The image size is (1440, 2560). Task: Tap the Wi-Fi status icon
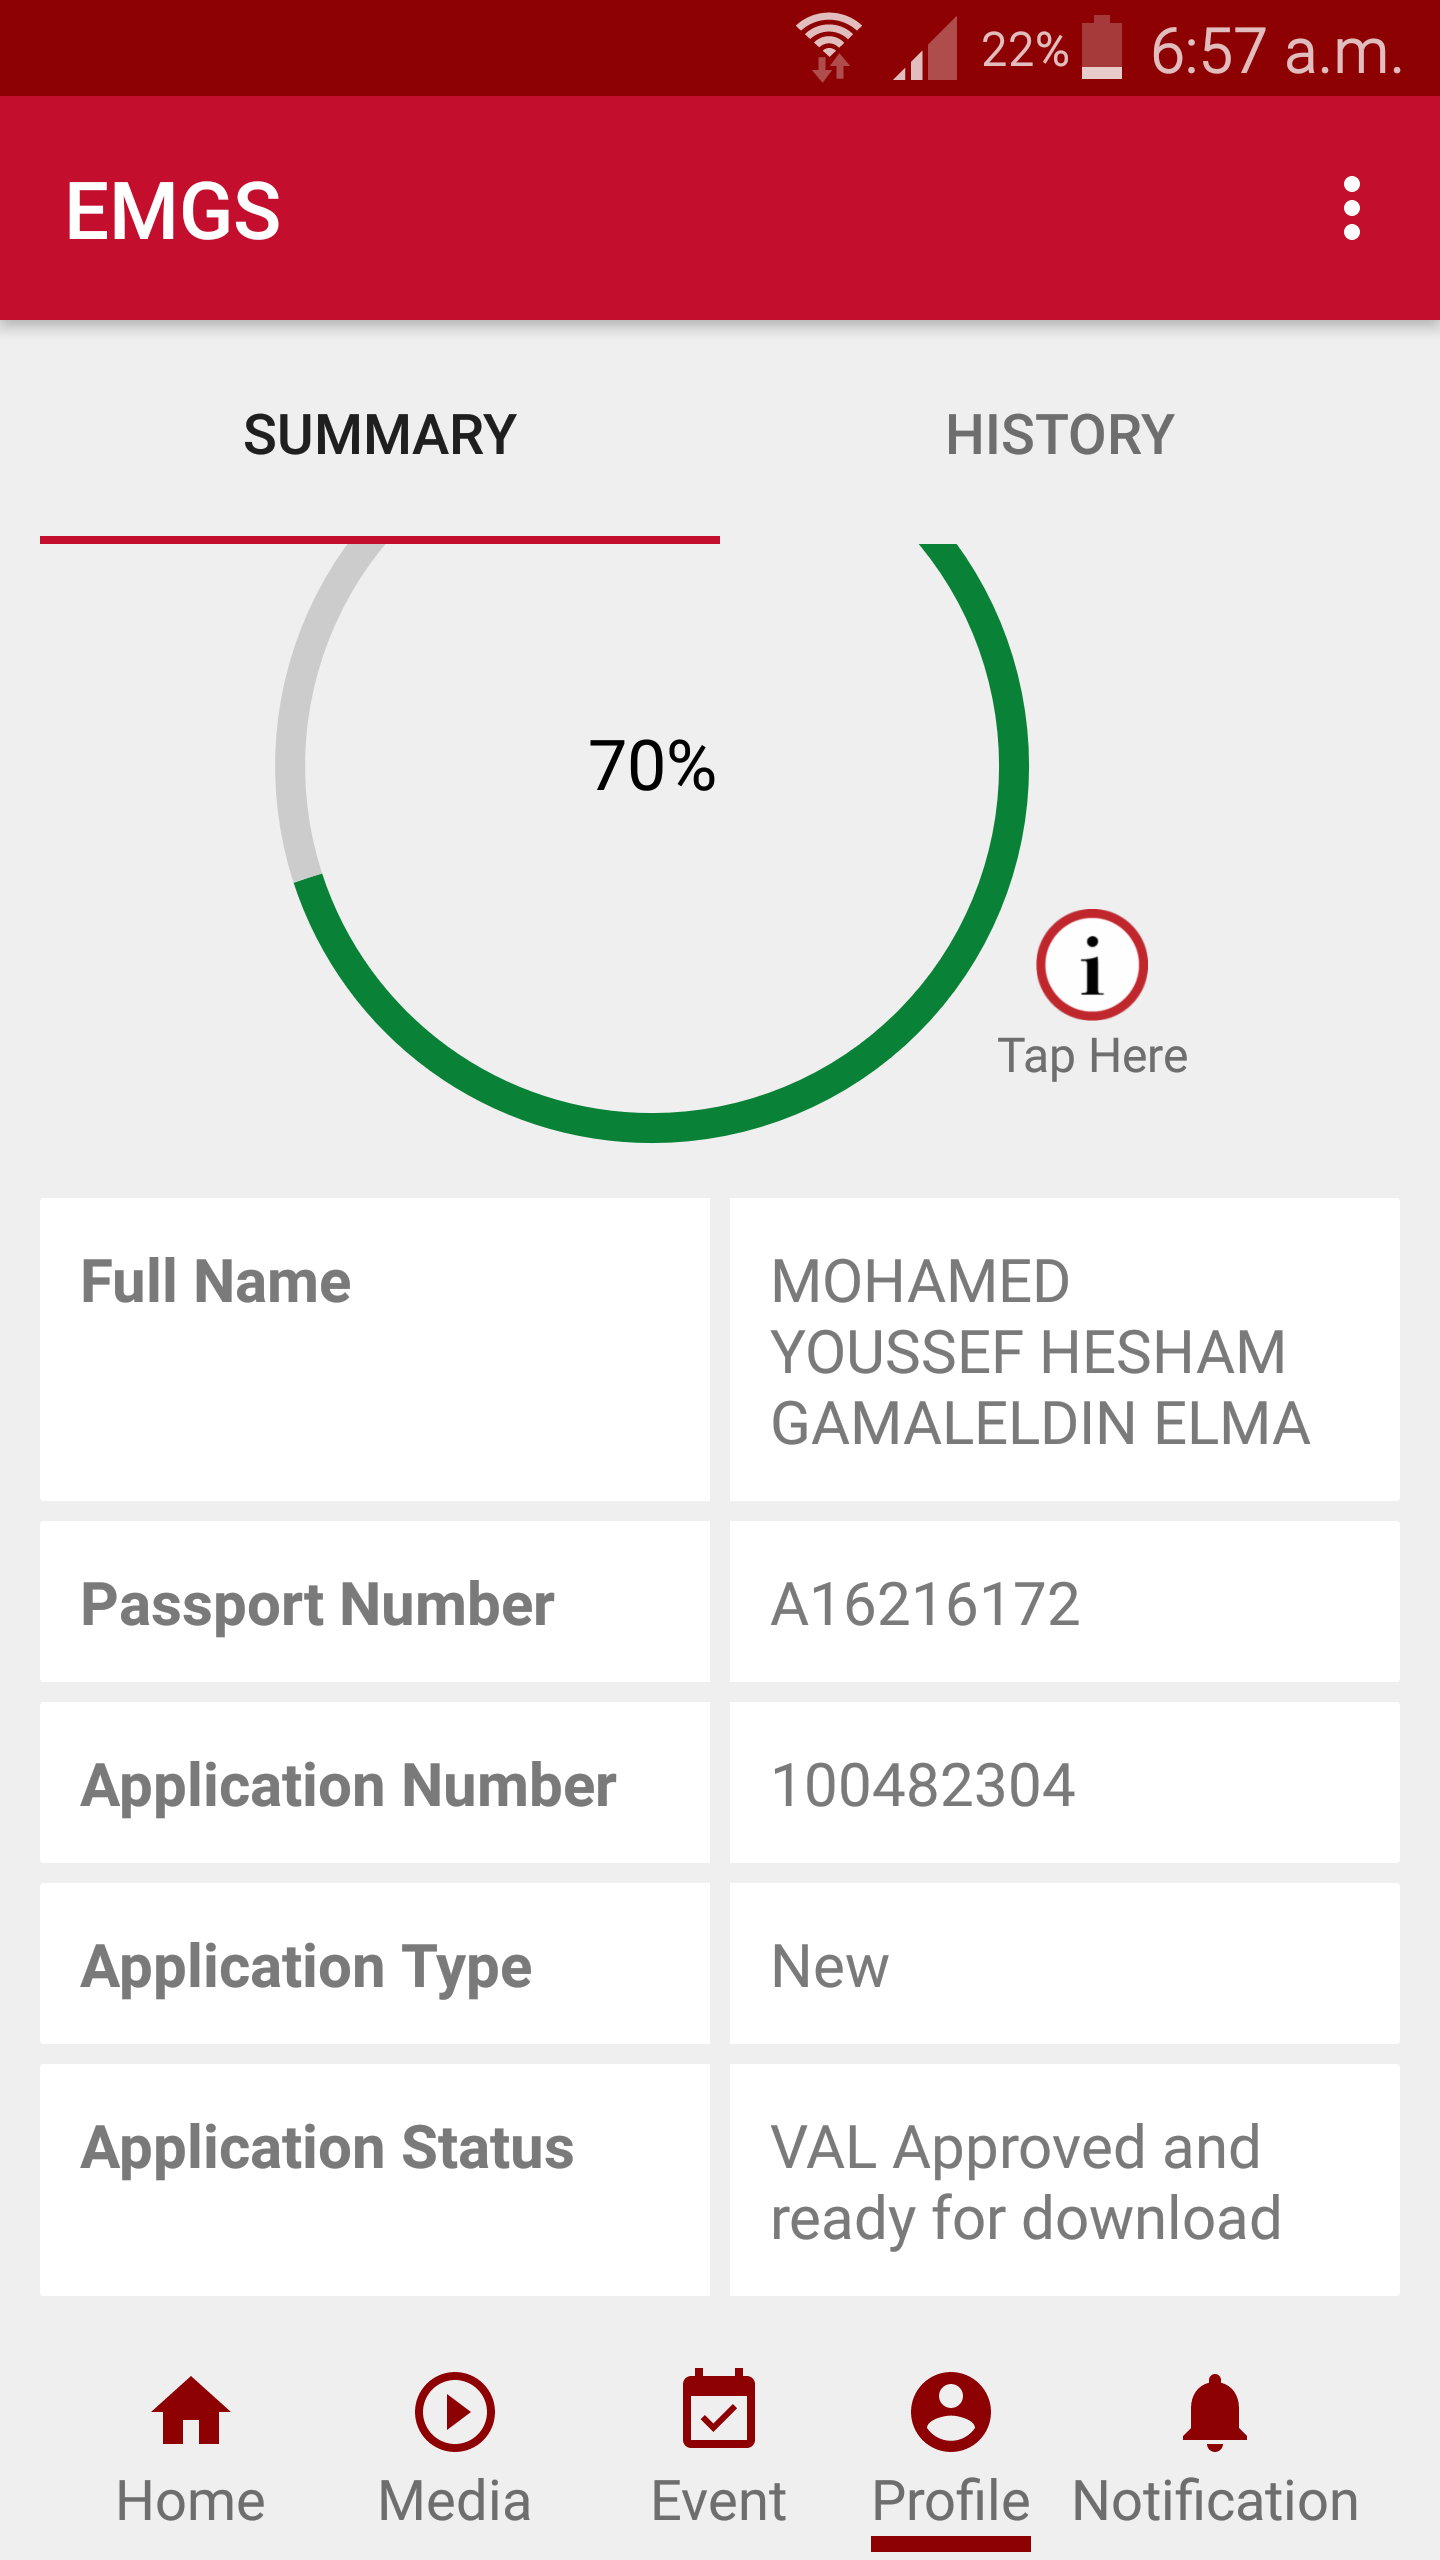[828, 47]
